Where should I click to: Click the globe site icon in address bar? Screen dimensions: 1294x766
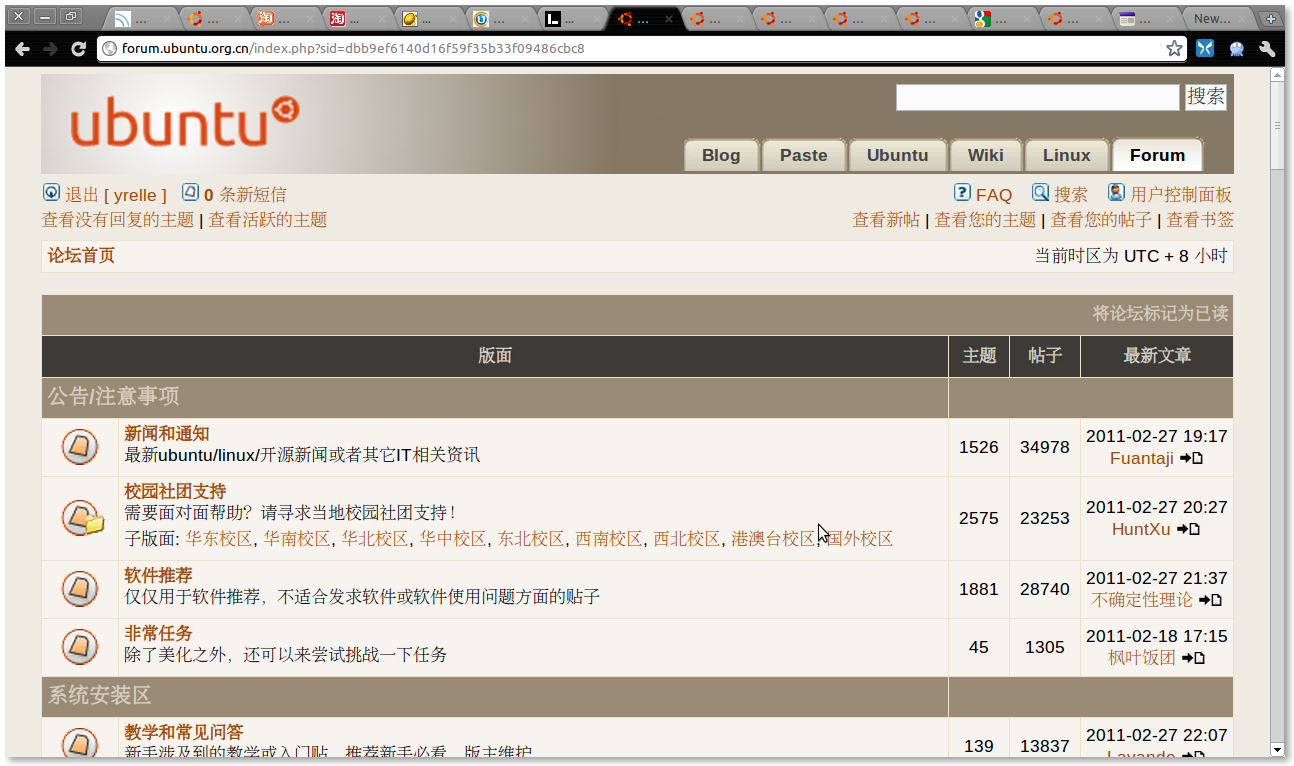pyautogui.click(x=110, y=48)
